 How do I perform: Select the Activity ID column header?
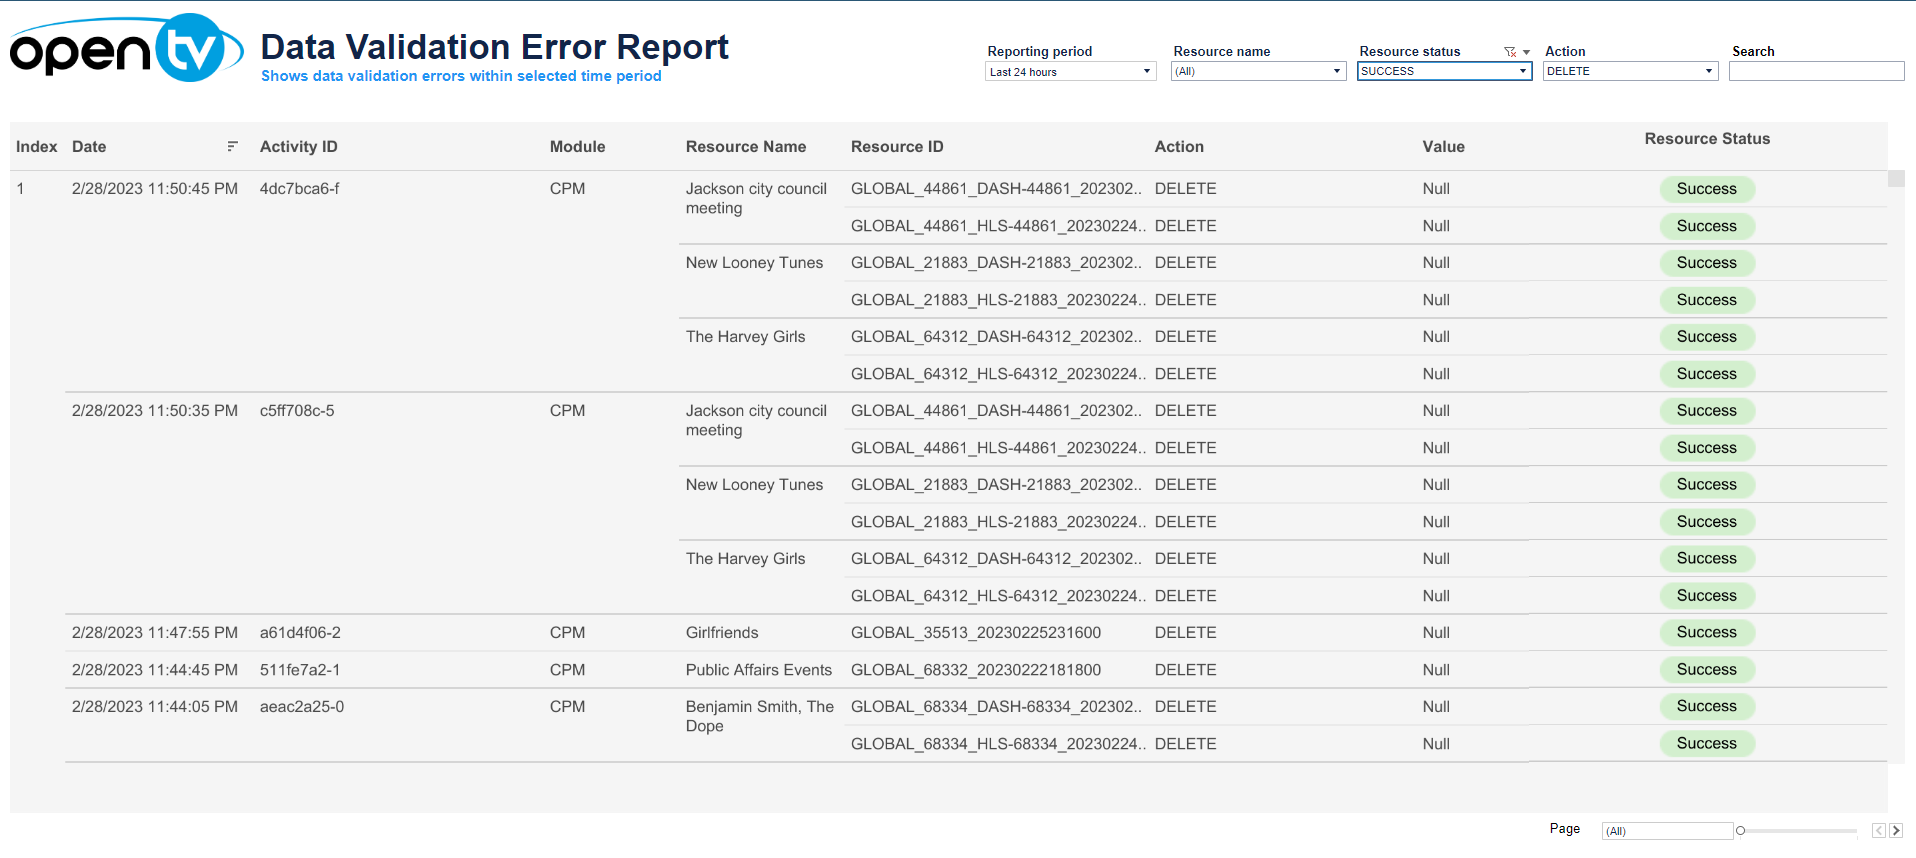click(x=299, y=147)
